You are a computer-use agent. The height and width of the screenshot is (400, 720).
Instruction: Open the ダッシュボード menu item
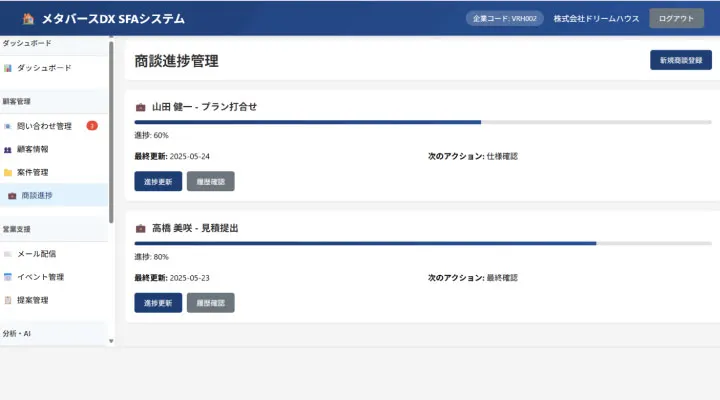click(54, 68)
